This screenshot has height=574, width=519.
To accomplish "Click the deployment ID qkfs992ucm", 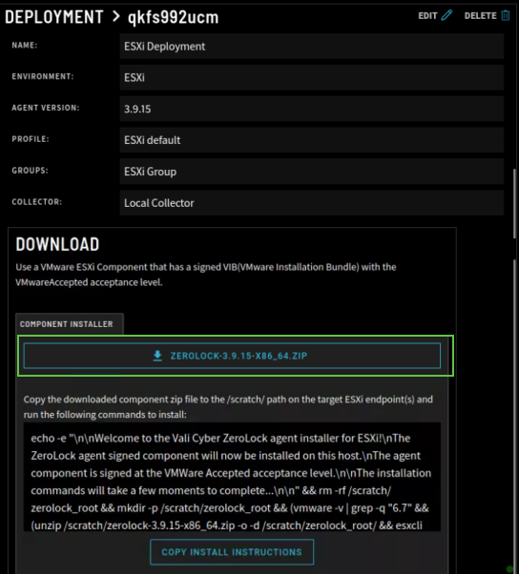I will point(173,17).
